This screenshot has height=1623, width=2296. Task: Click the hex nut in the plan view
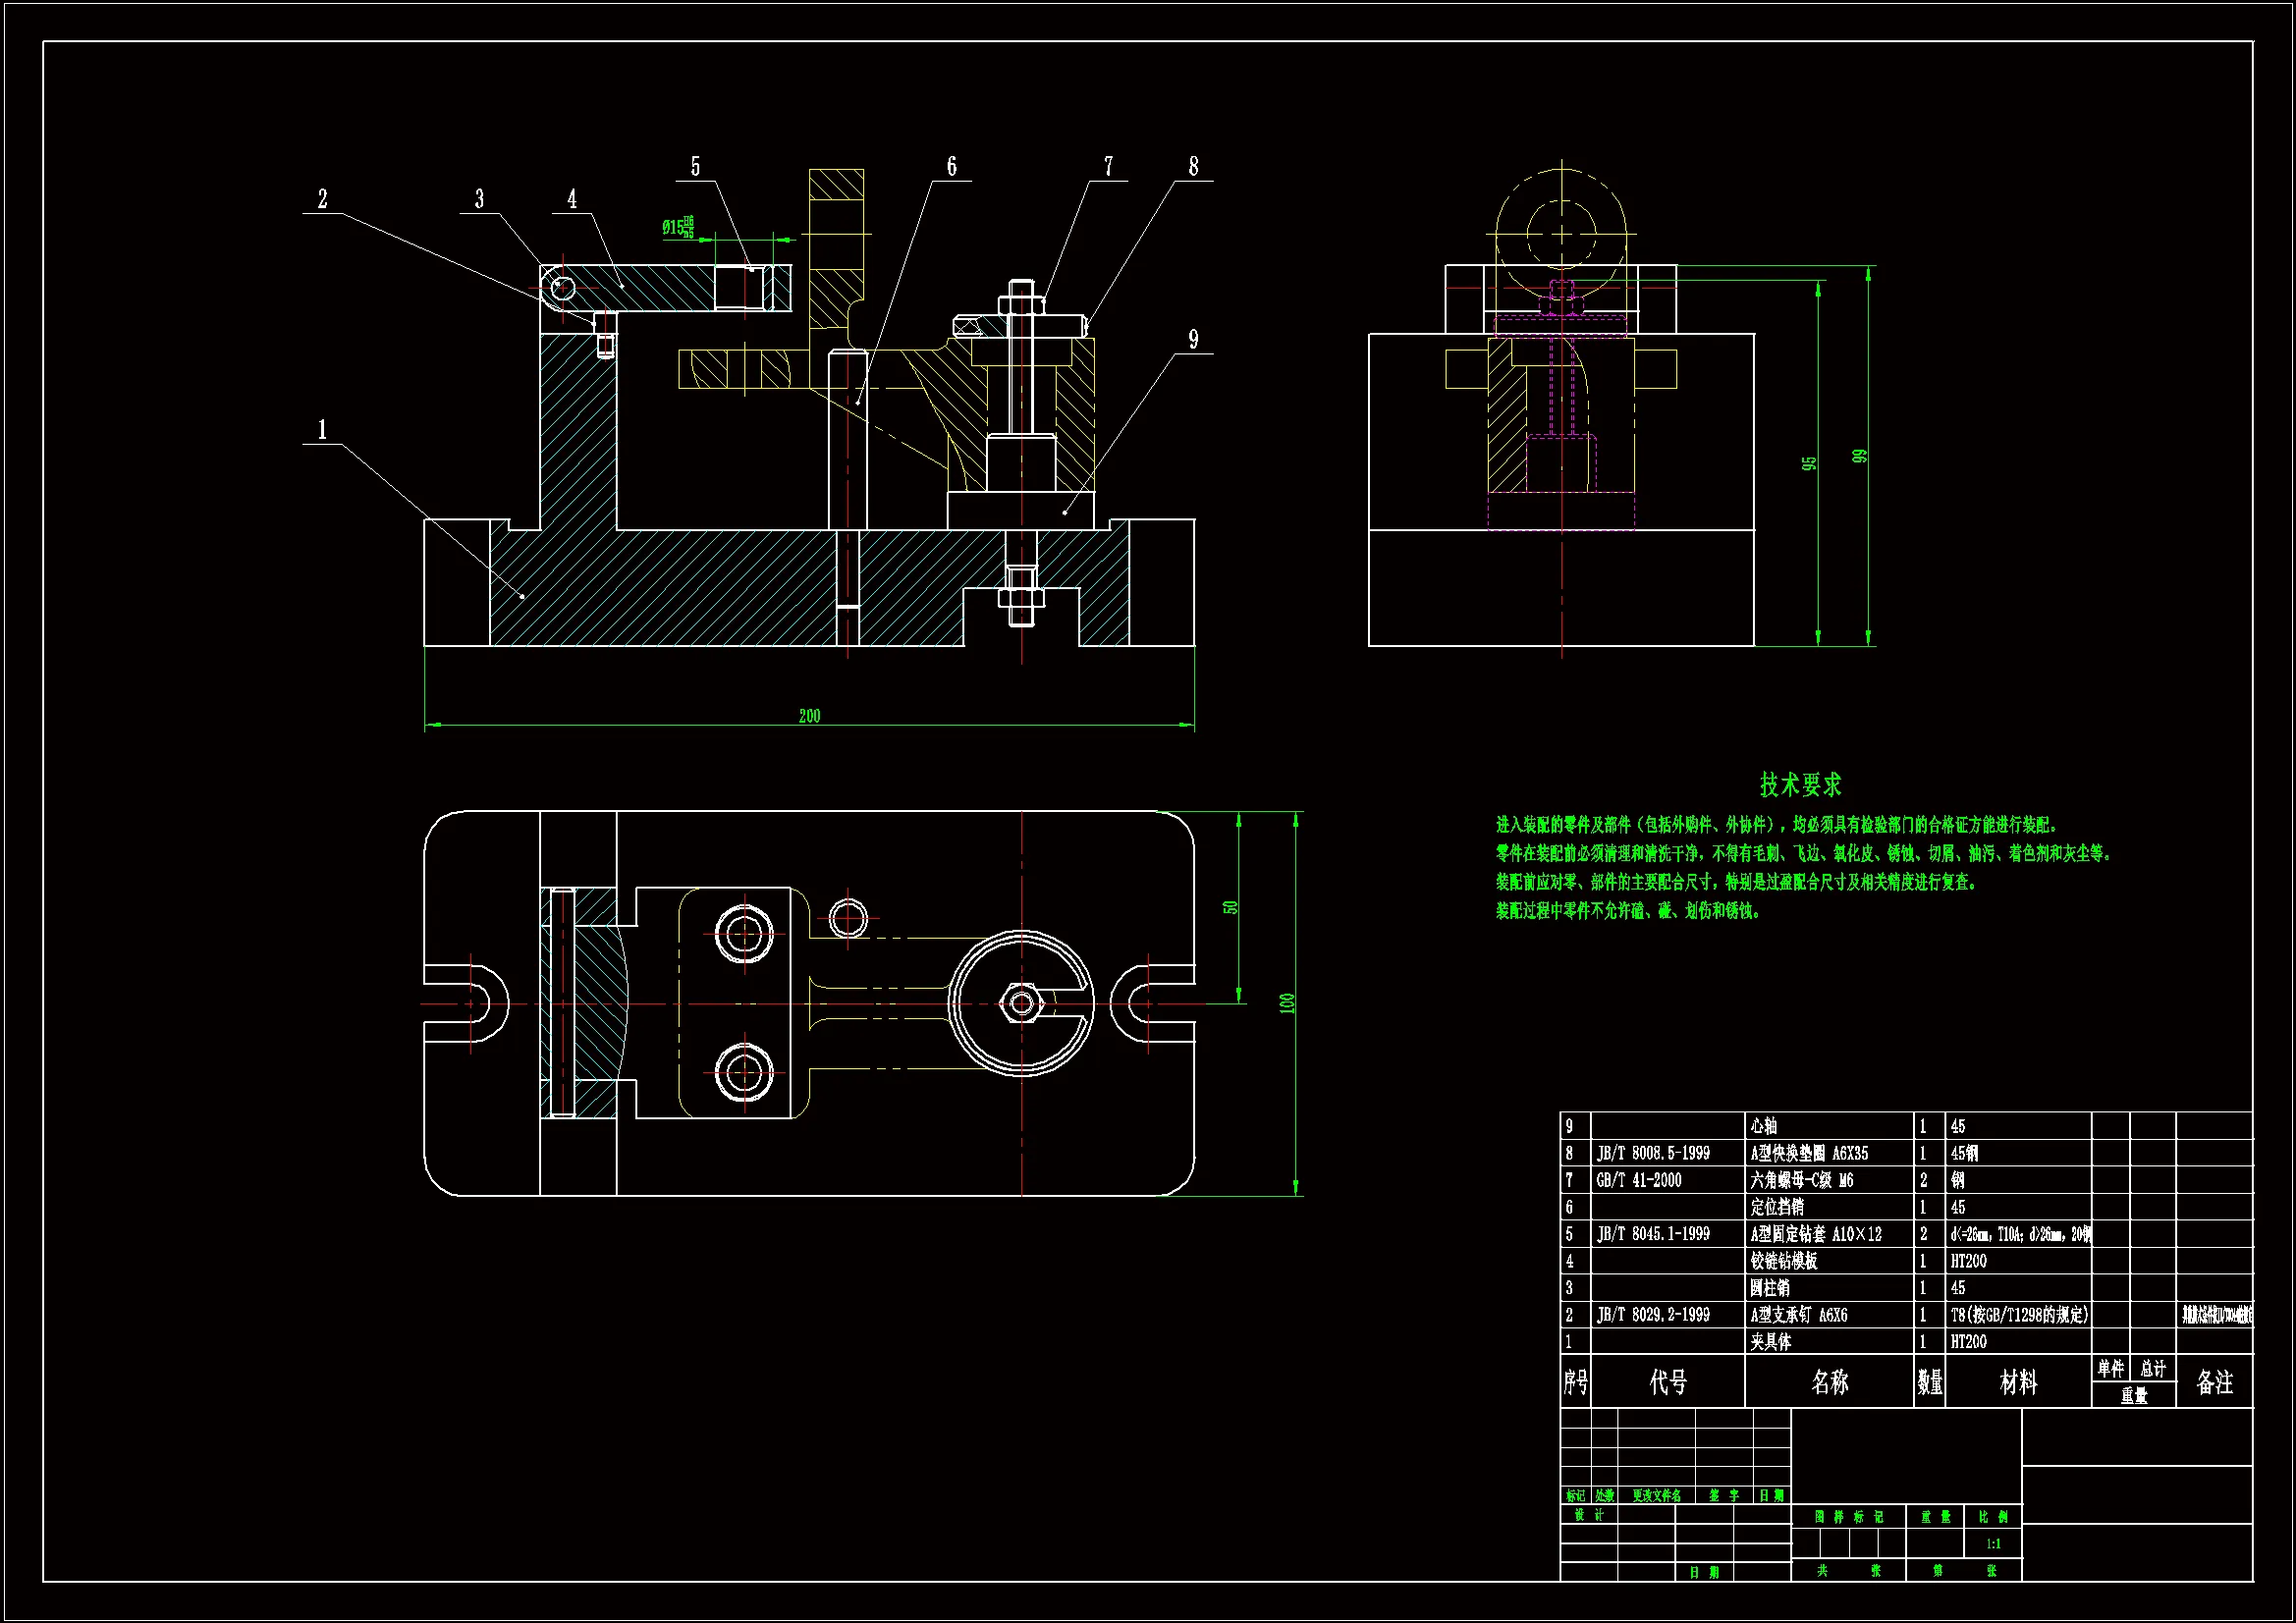[x=1021, y=1003]
